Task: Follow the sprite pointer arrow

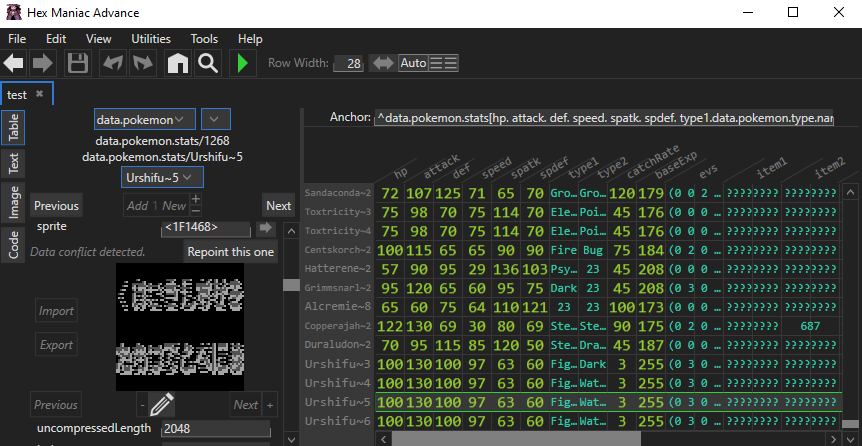Action: 266,228
